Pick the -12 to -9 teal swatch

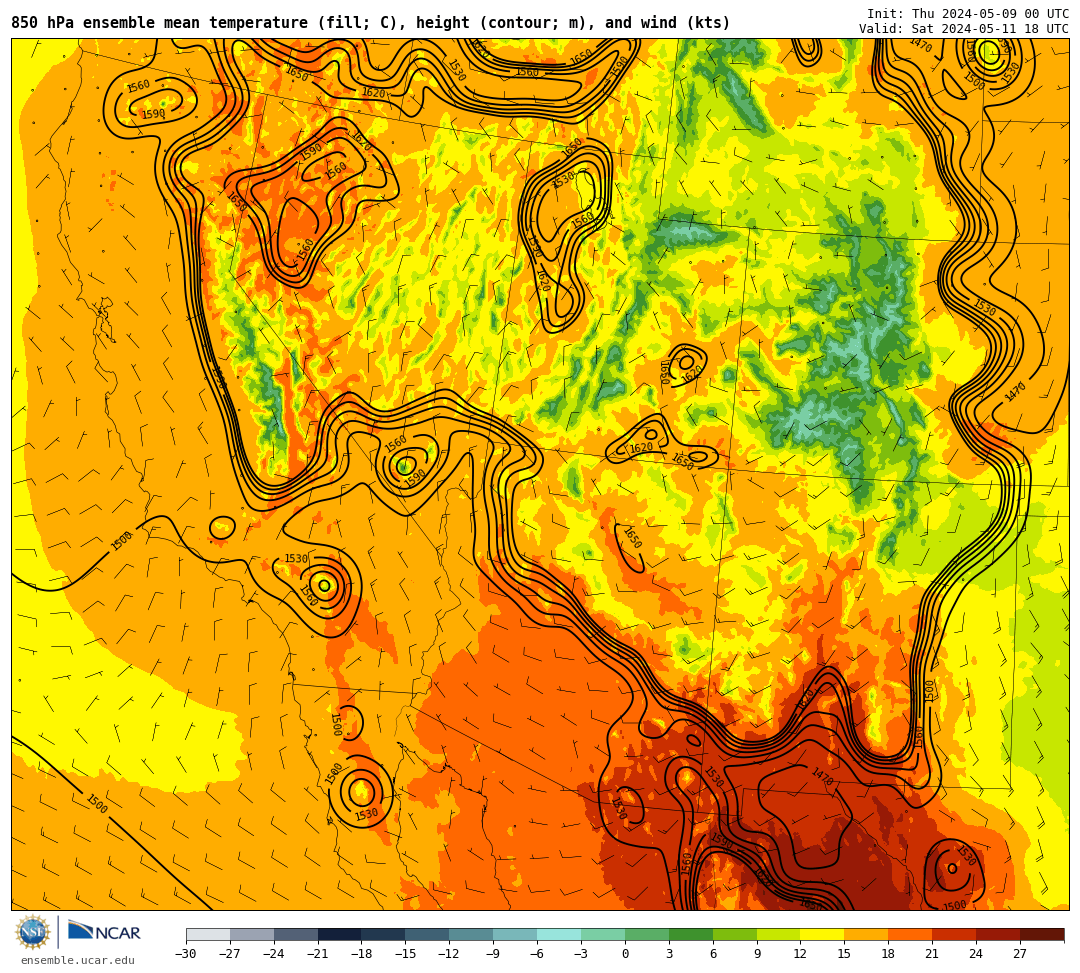pyautogui.click(x=472, y=934)
